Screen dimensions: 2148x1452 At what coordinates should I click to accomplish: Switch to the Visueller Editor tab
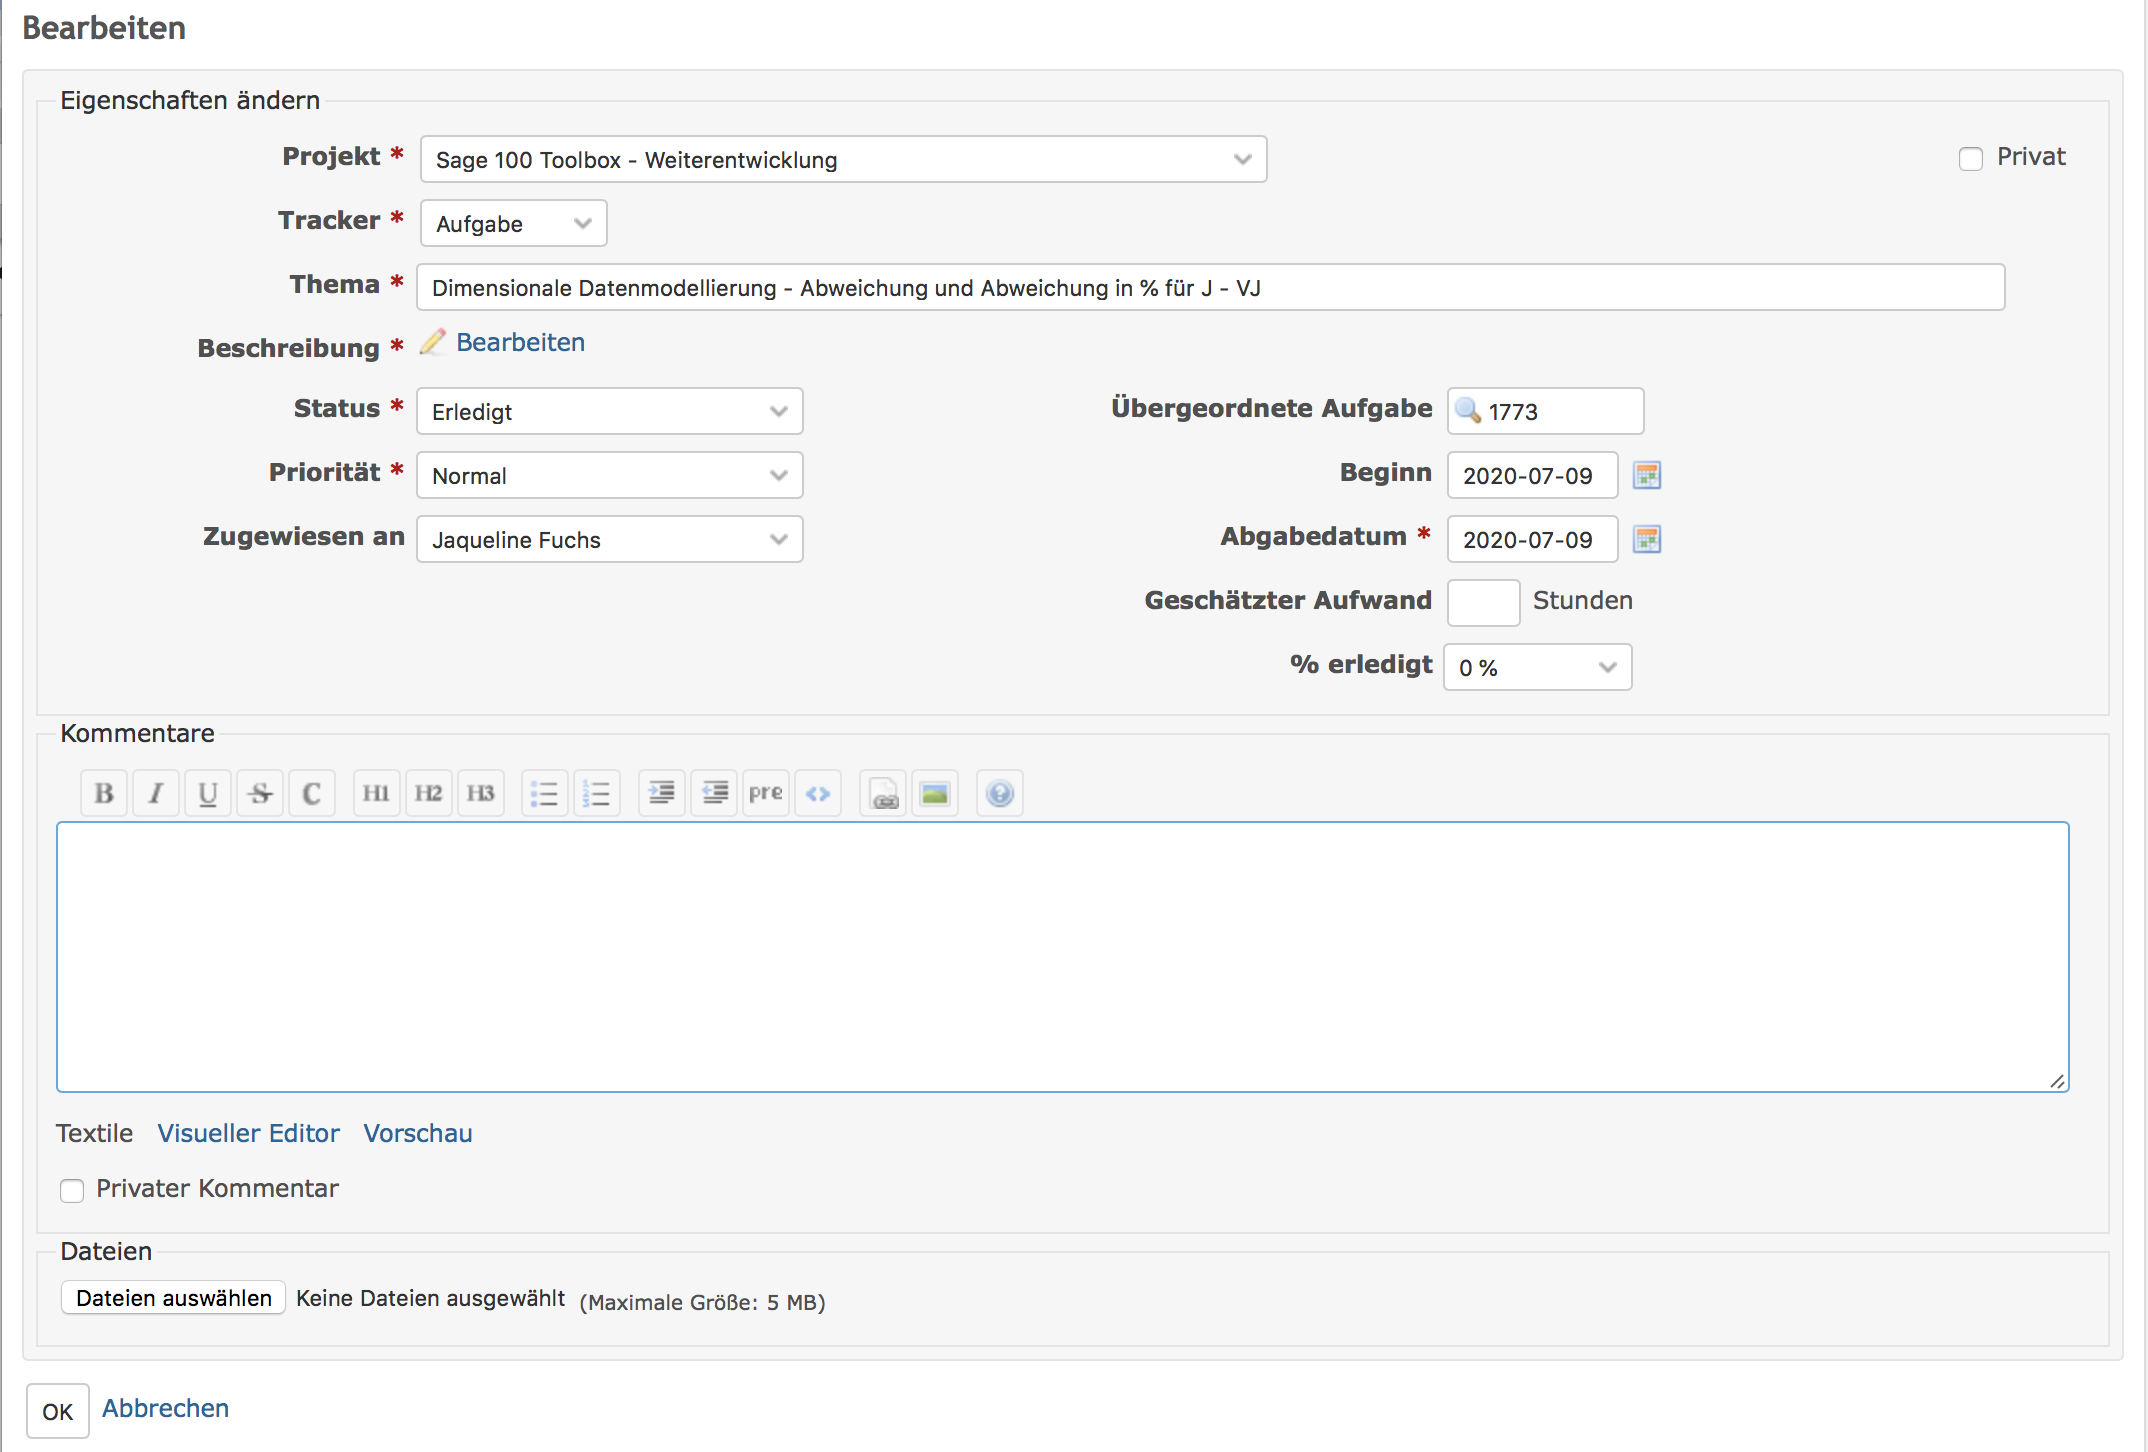pos(248,1133)
